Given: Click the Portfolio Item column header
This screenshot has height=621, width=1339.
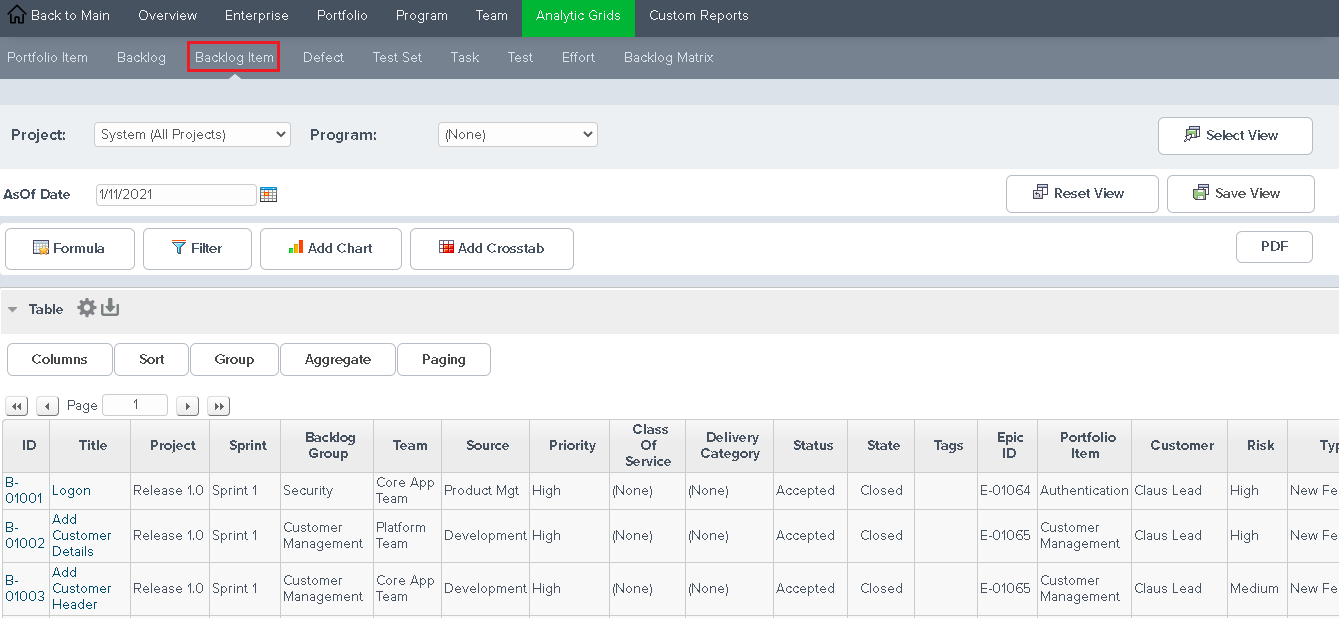Looking at the screenshot, I should coord(1087,446).
